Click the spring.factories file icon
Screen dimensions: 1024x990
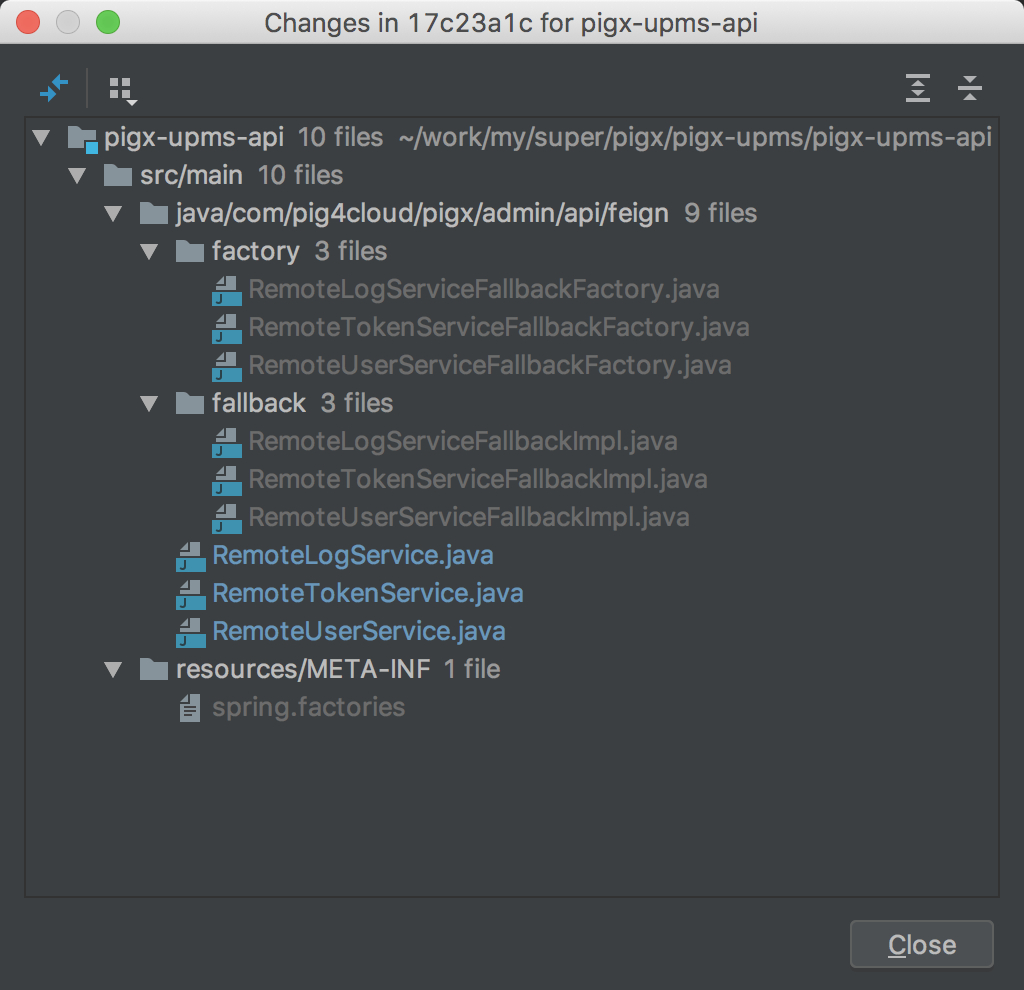190,708
